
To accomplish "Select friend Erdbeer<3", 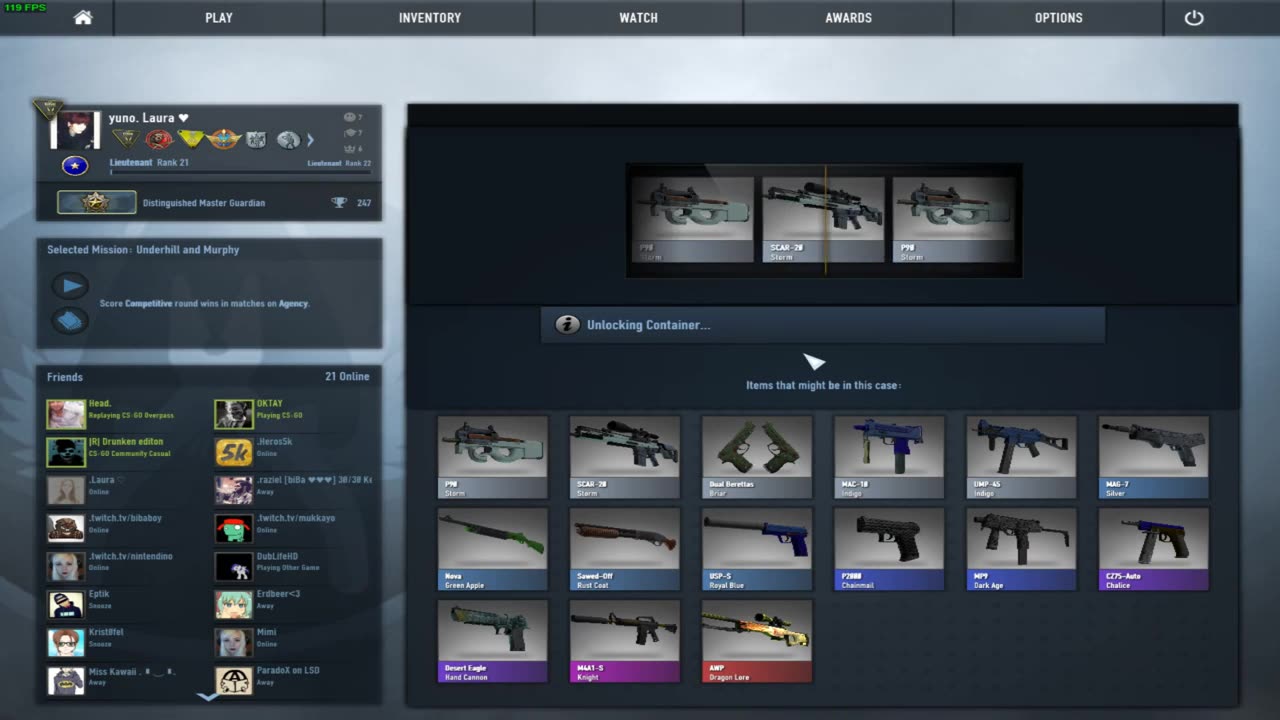I will coord(278,594).
